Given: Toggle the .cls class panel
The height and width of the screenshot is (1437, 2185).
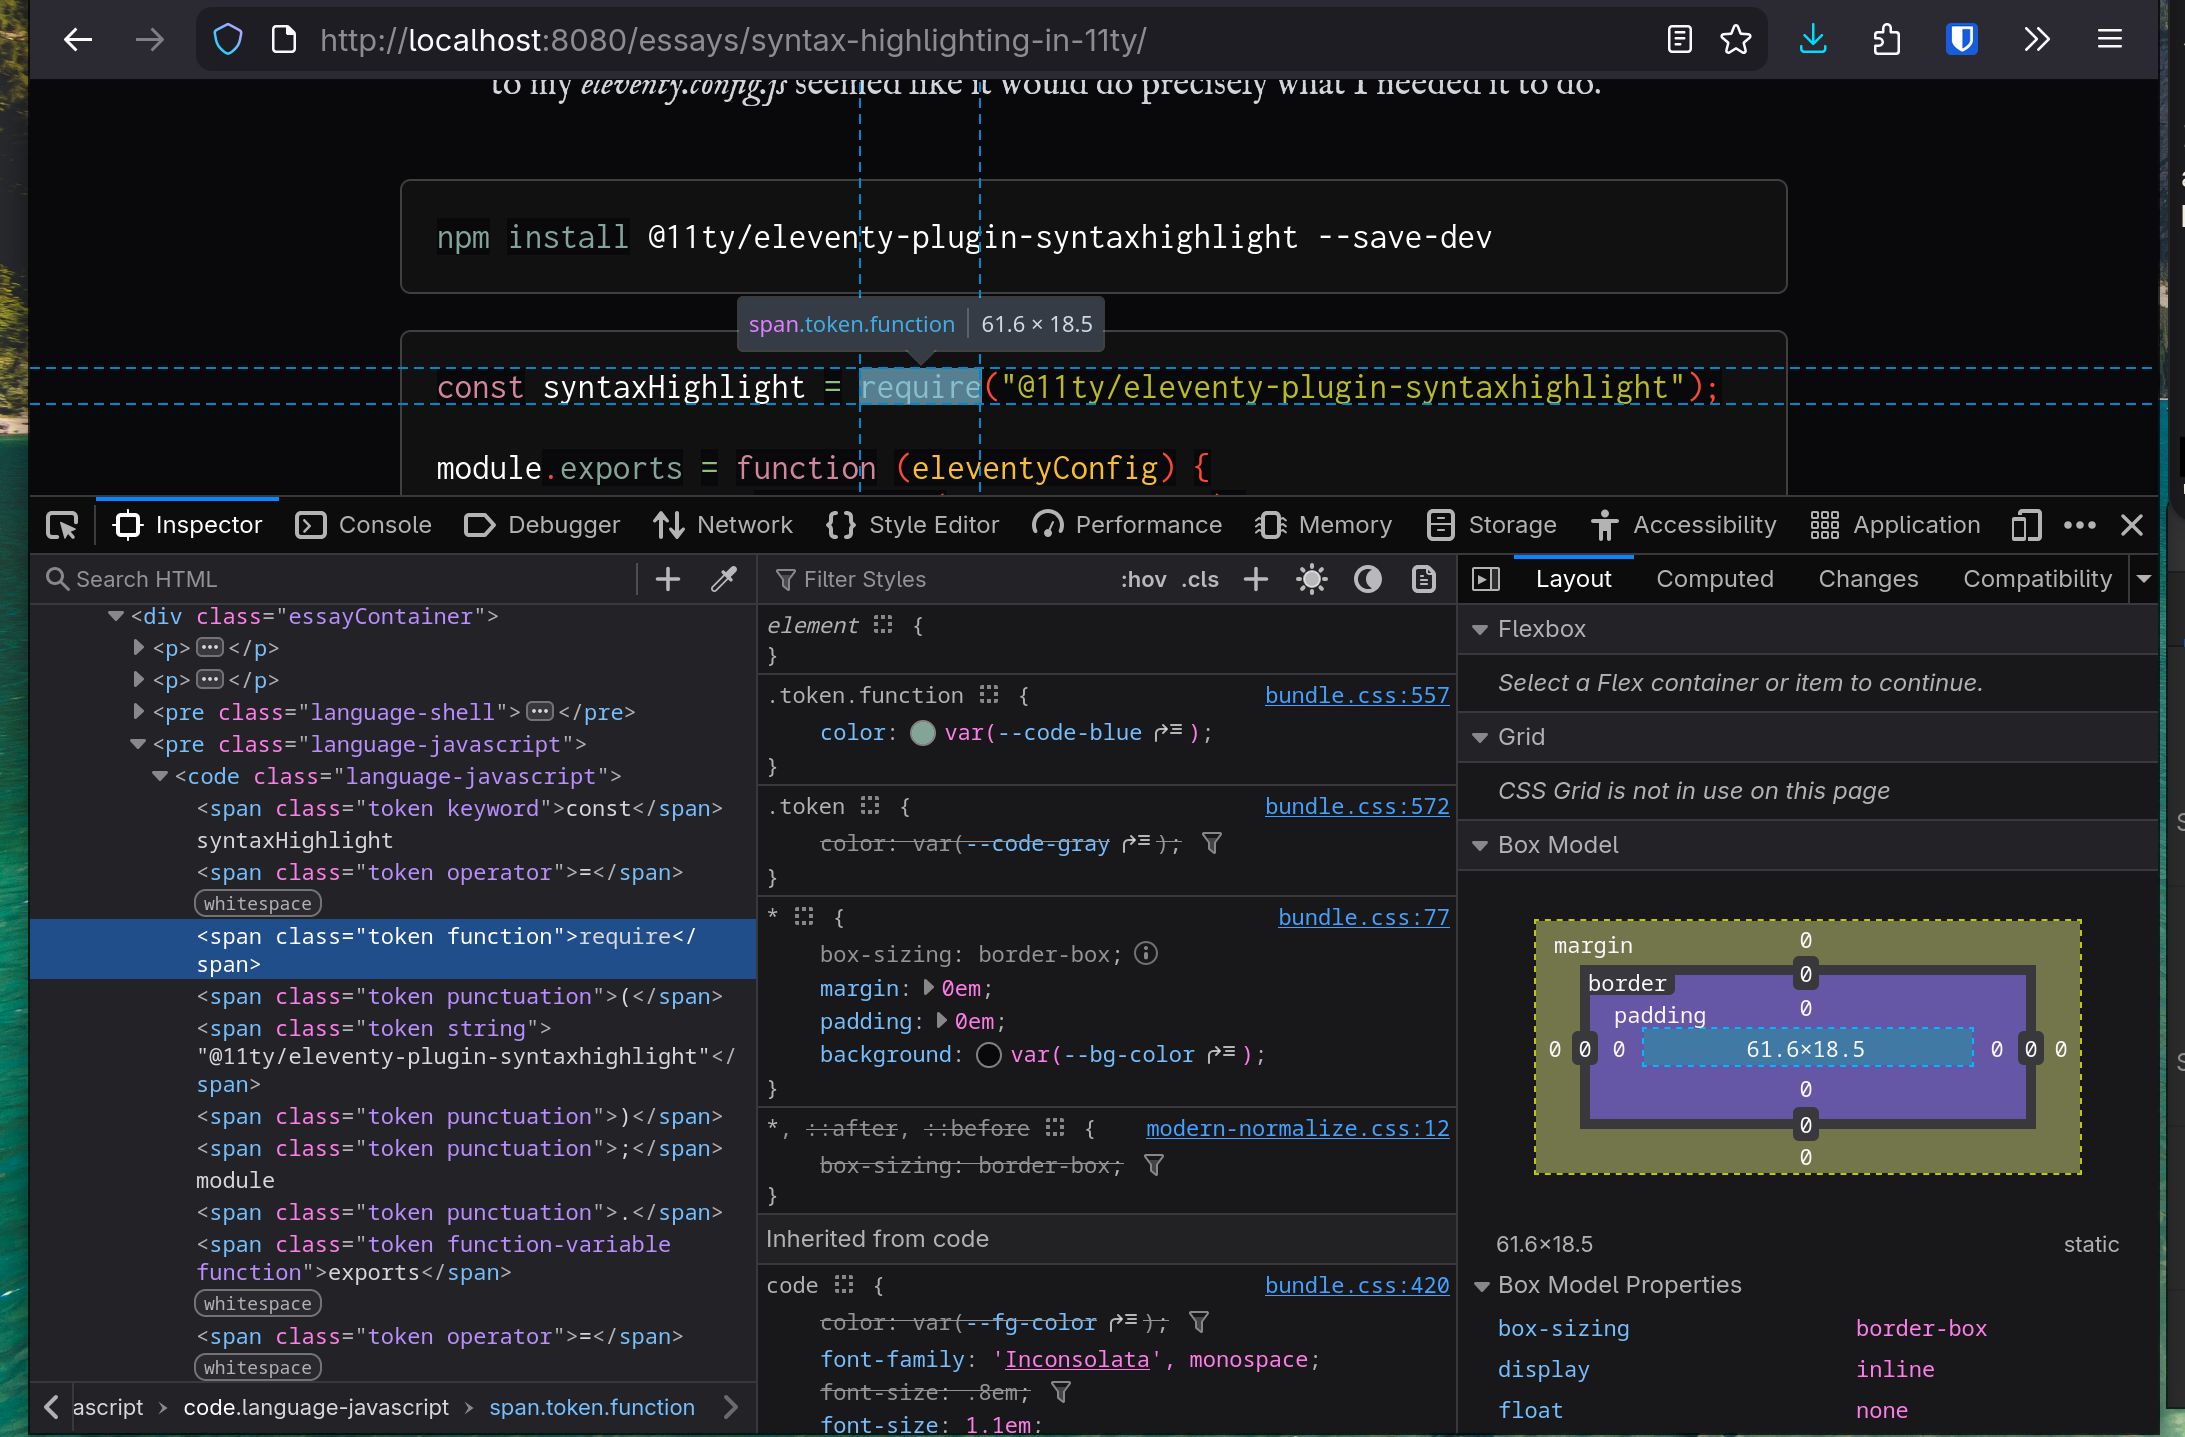Looking at the screenshot, I should click(x=1198, y=578).
